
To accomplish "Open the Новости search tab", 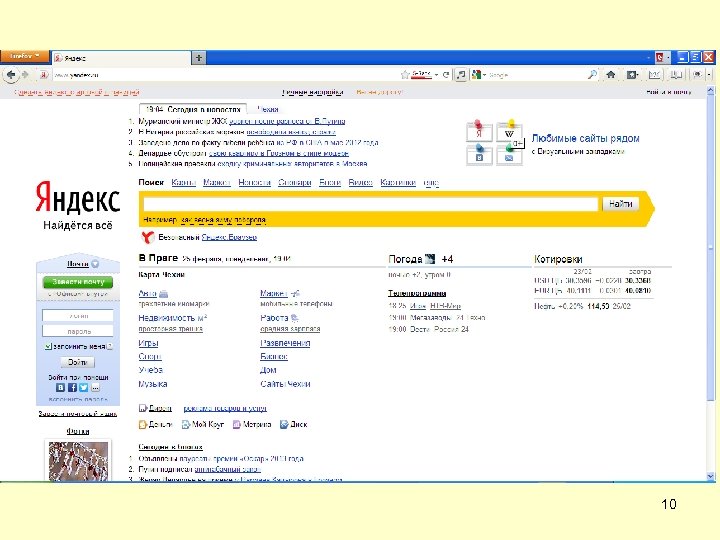I will coord(254,183).
